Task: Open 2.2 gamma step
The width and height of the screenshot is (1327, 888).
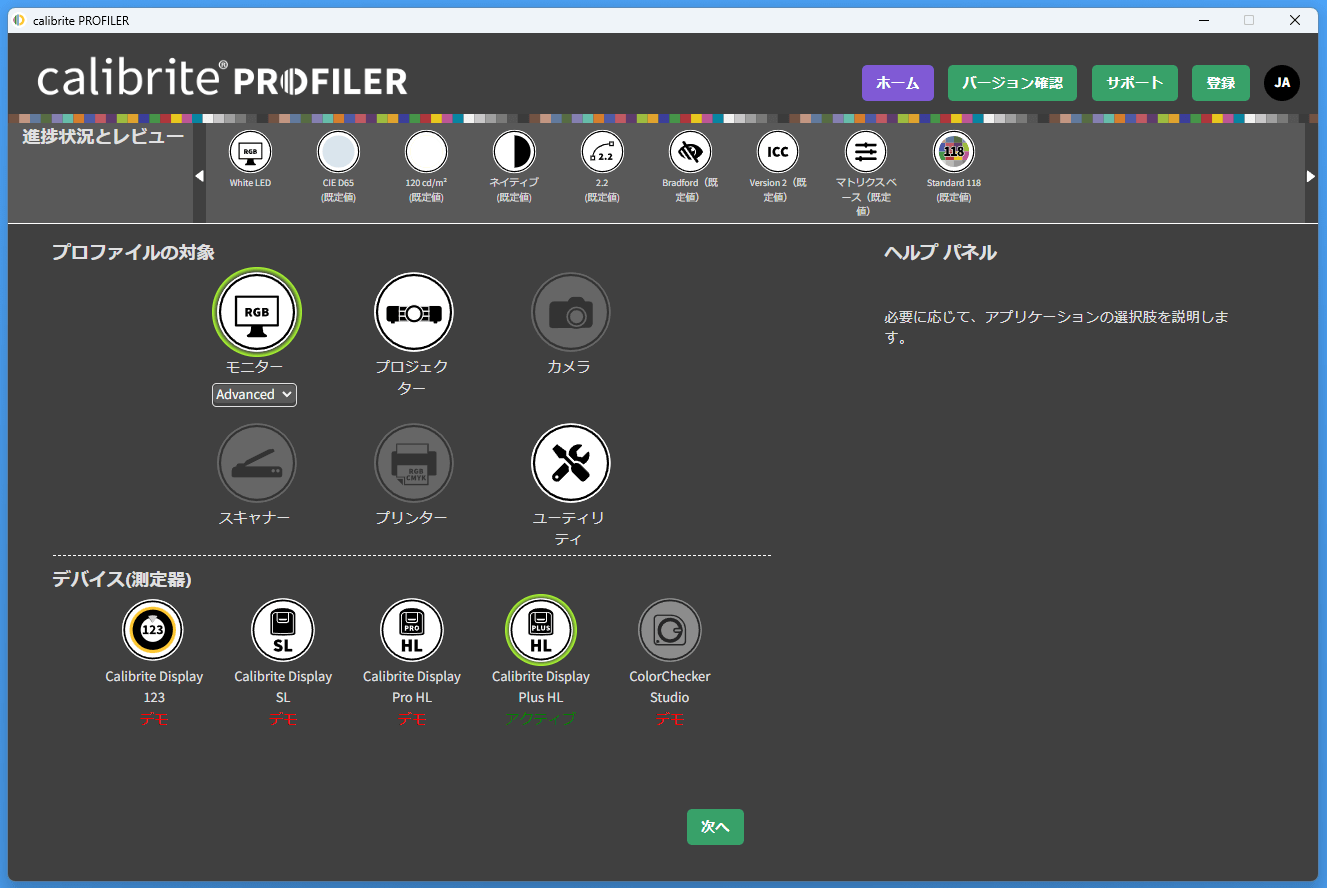Action: tap(602, 153)
